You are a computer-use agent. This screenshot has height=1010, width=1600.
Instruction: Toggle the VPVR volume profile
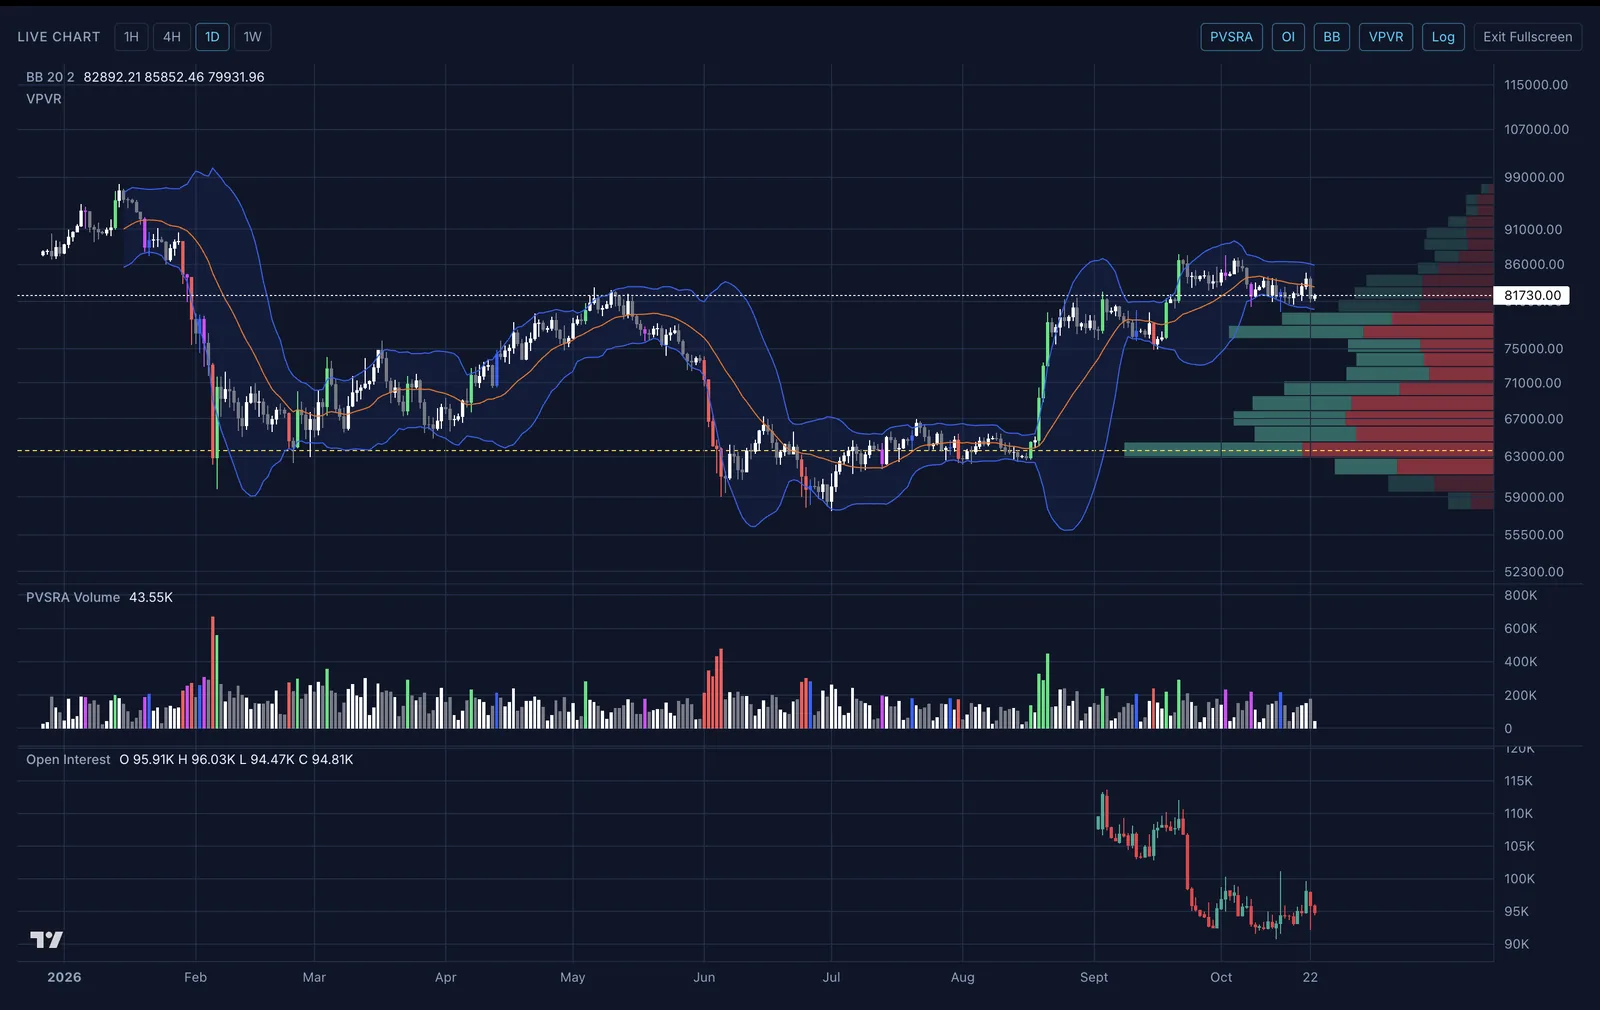click(1386, 37)
